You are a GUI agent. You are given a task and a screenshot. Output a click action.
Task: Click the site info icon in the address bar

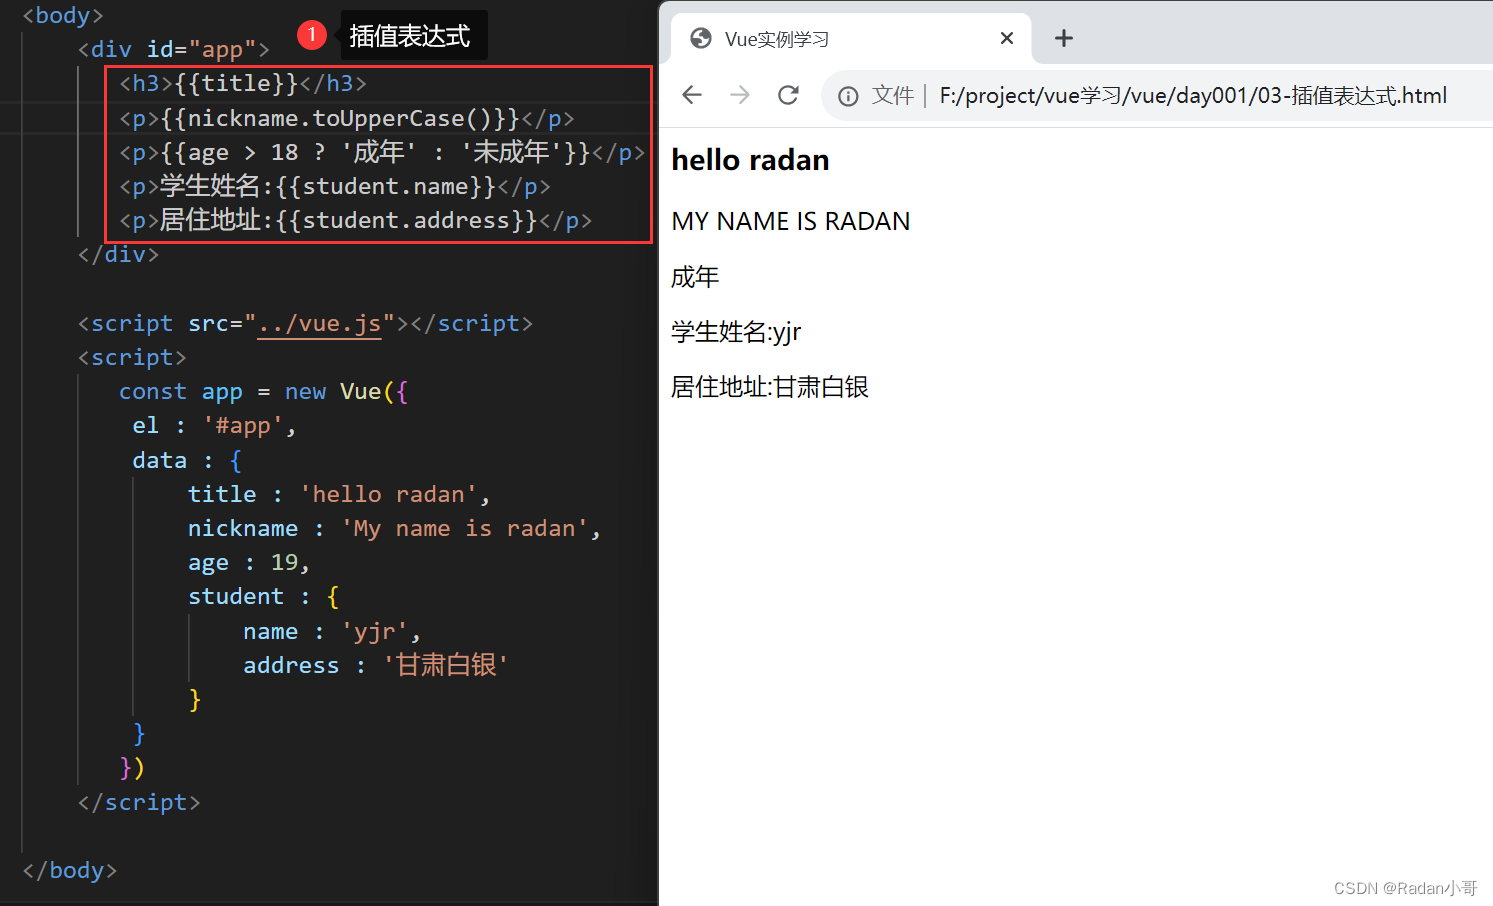pos(848,96)
